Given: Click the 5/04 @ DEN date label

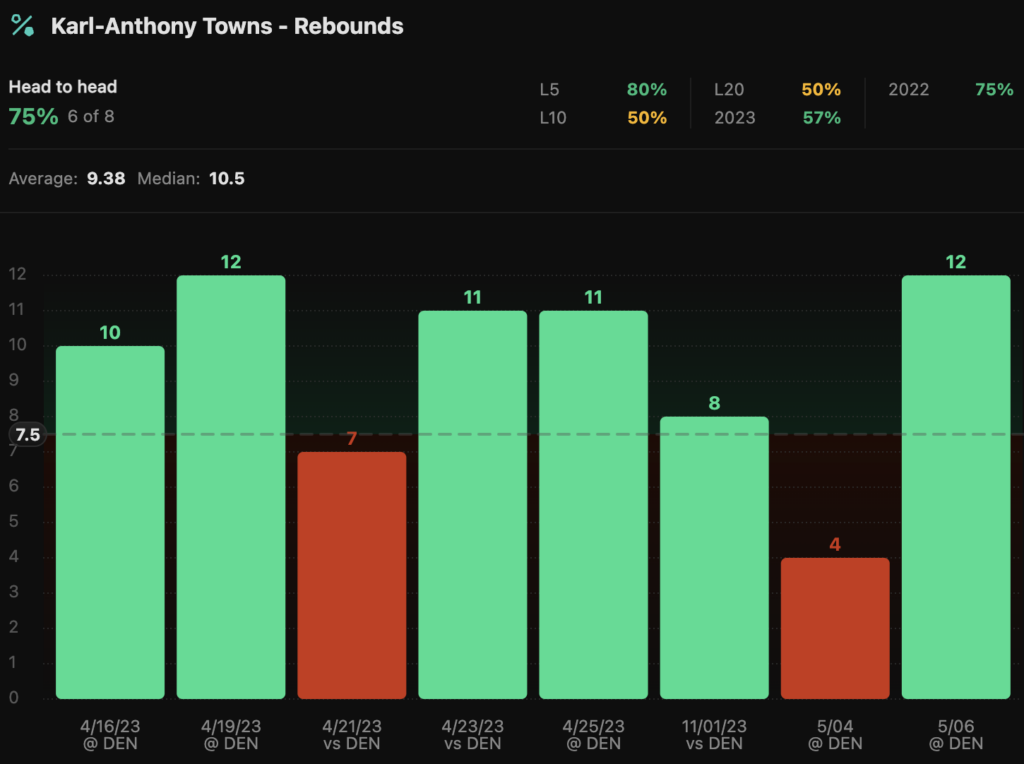Looking at the screenshot, I should point(835,735).
